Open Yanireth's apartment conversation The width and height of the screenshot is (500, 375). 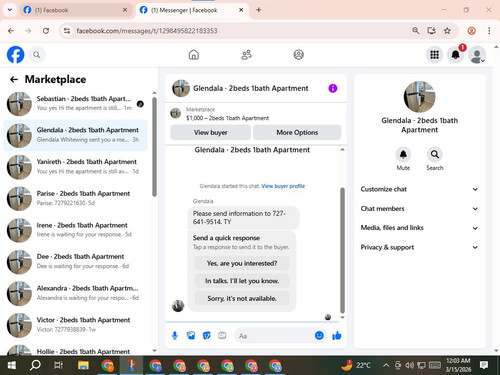pos(75,167)
